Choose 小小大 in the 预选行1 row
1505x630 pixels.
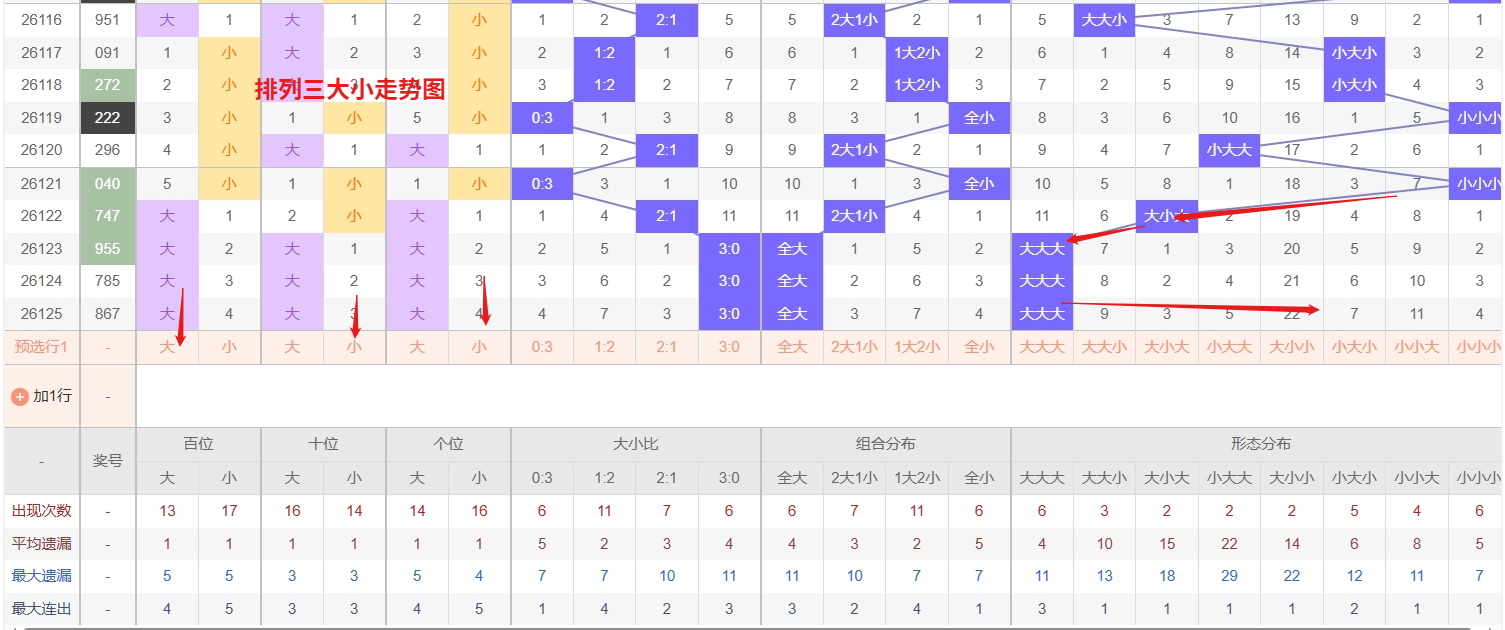pos(1417,347)
